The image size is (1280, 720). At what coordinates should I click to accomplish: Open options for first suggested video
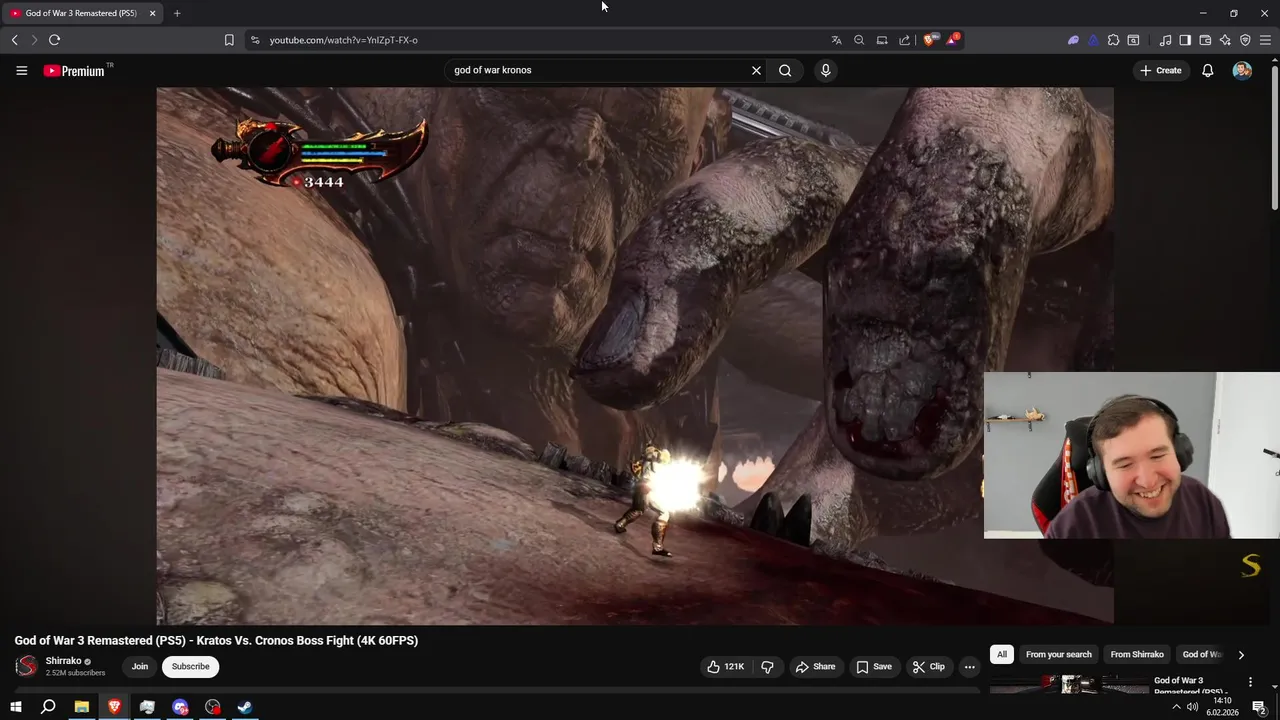click(x=1250, y=682)
